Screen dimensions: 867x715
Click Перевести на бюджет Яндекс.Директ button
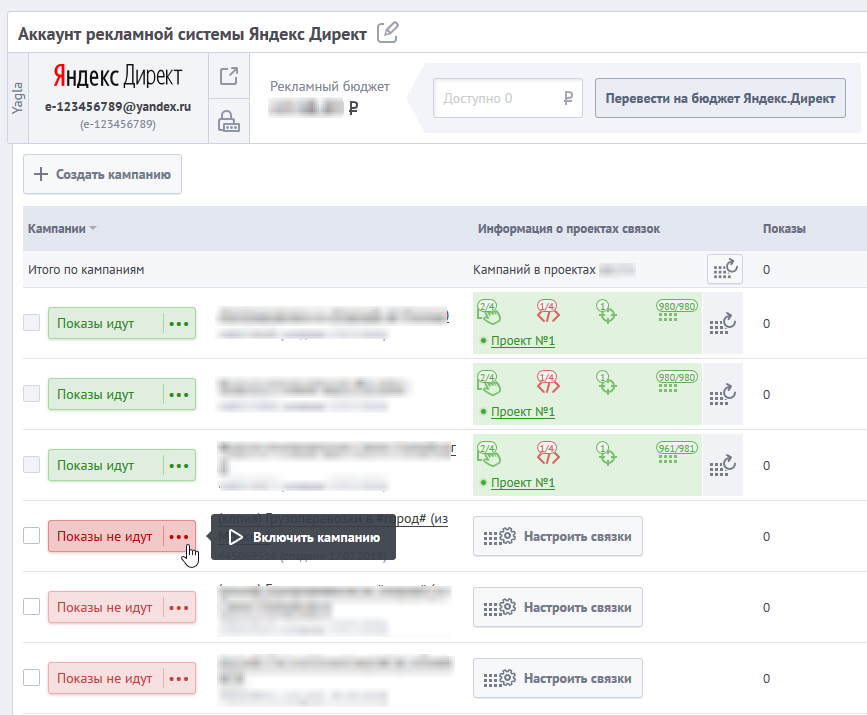click(720, 98)
